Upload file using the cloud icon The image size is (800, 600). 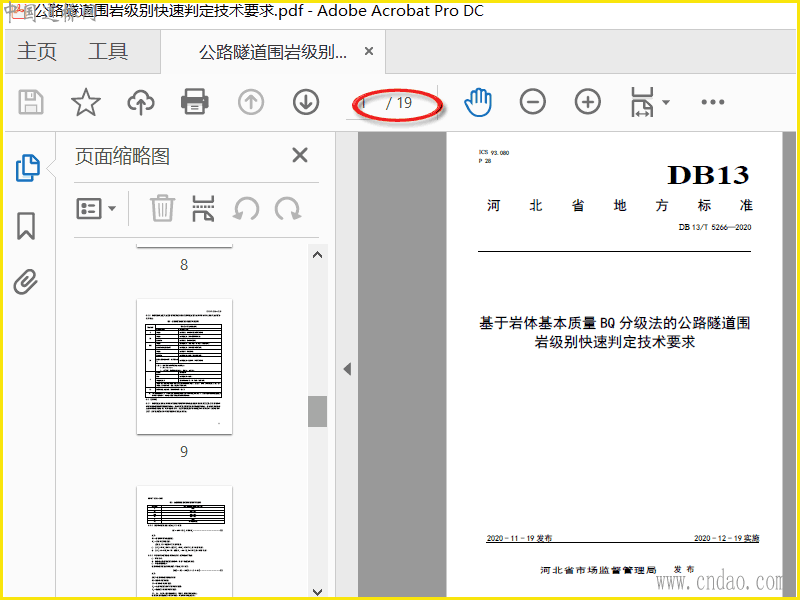tap(141, 102)
